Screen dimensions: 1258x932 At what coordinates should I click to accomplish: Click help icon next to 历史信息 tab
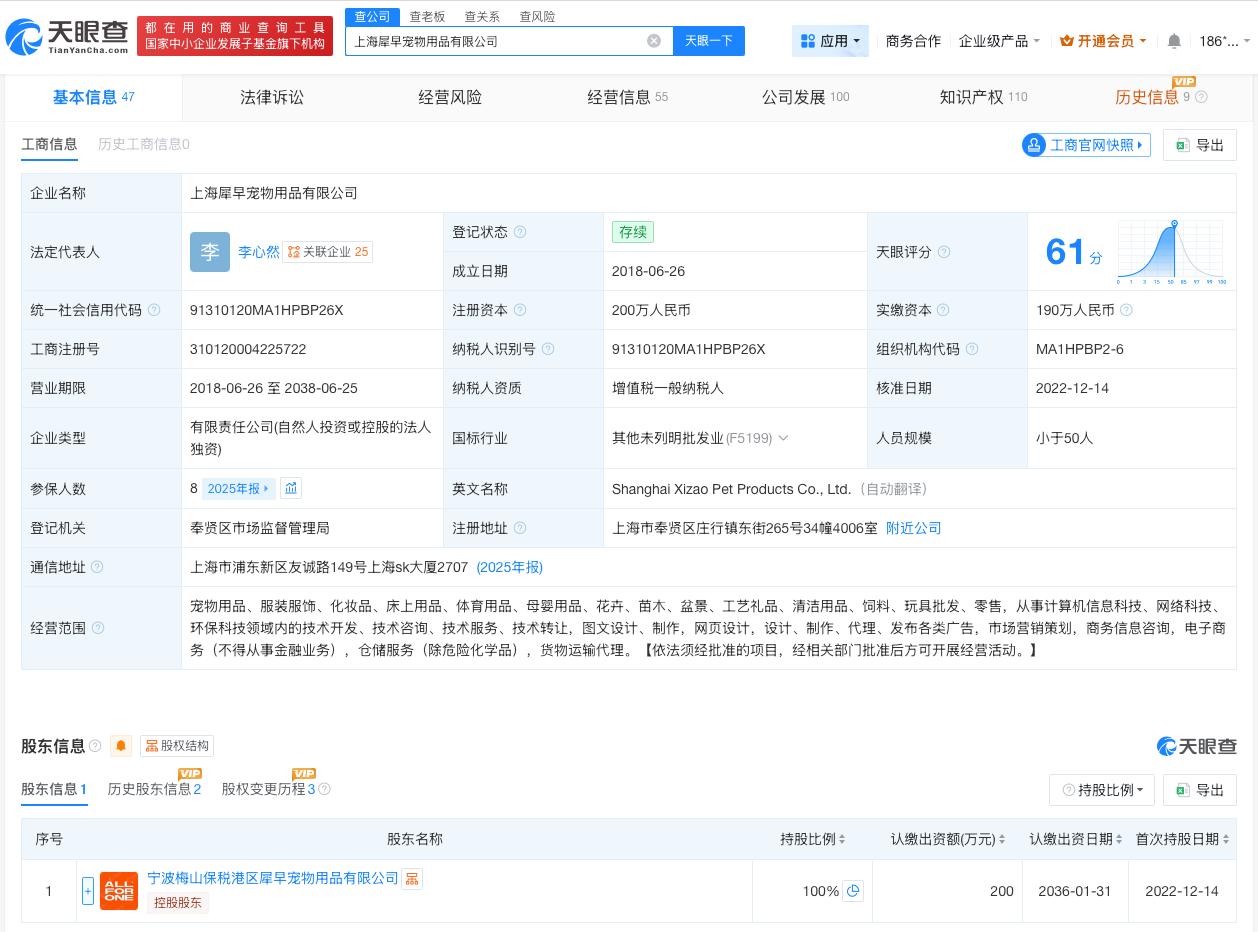point(1201,97)
